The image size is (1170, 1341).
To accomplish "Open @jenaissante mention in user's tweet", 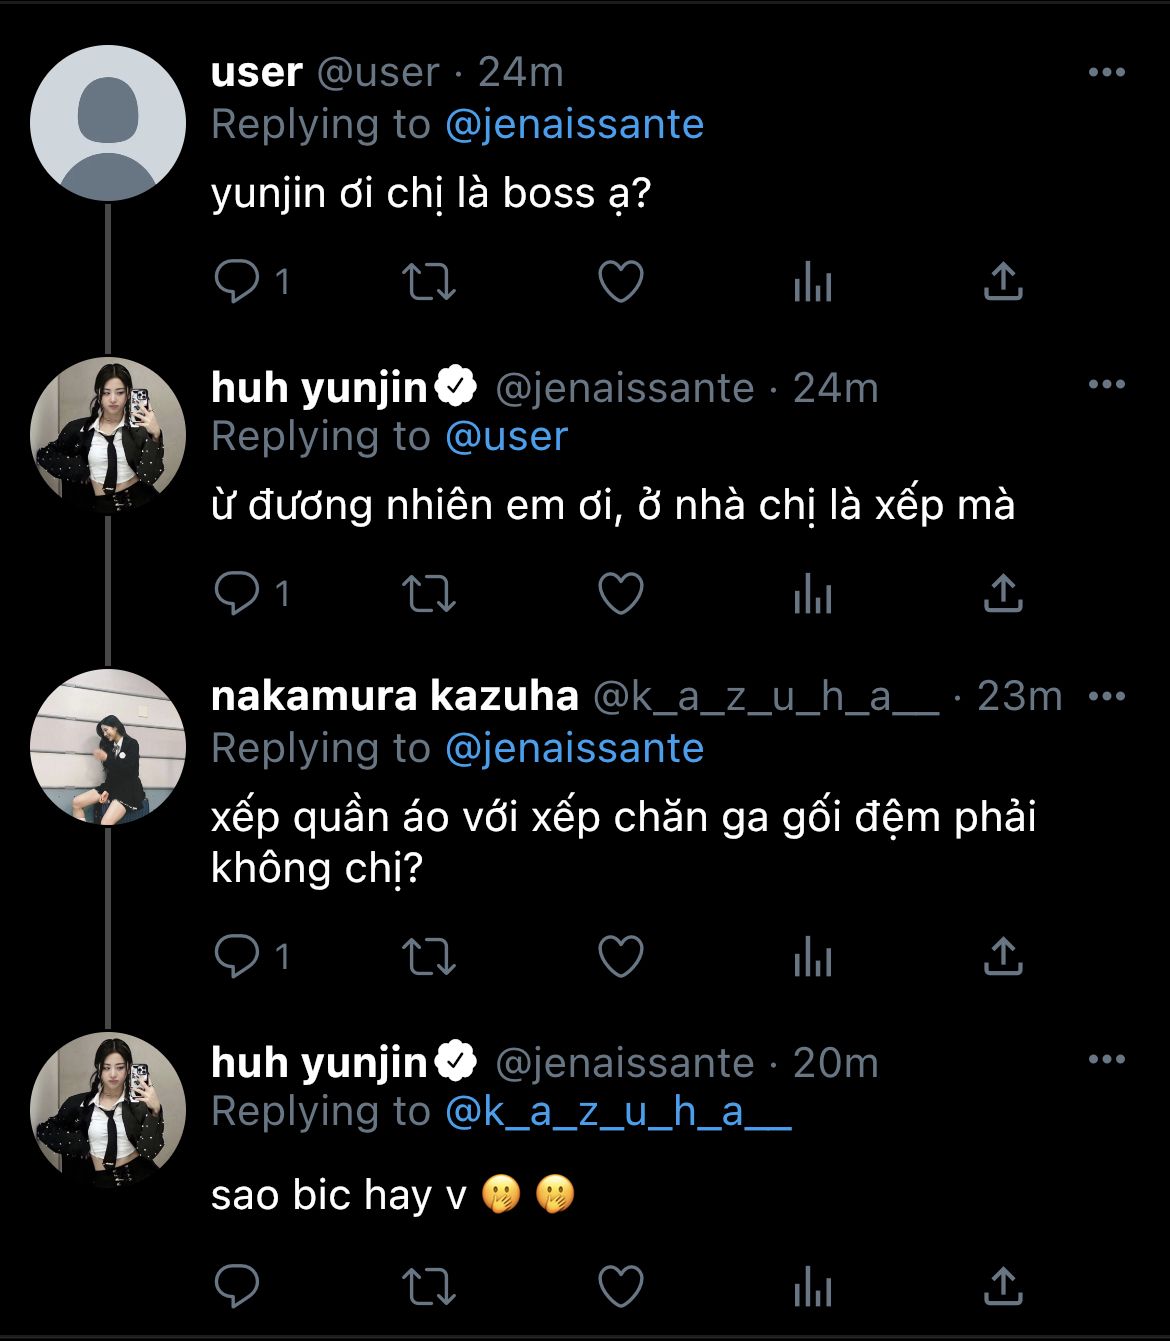I will pyautogui.click(x=574, y=125).
